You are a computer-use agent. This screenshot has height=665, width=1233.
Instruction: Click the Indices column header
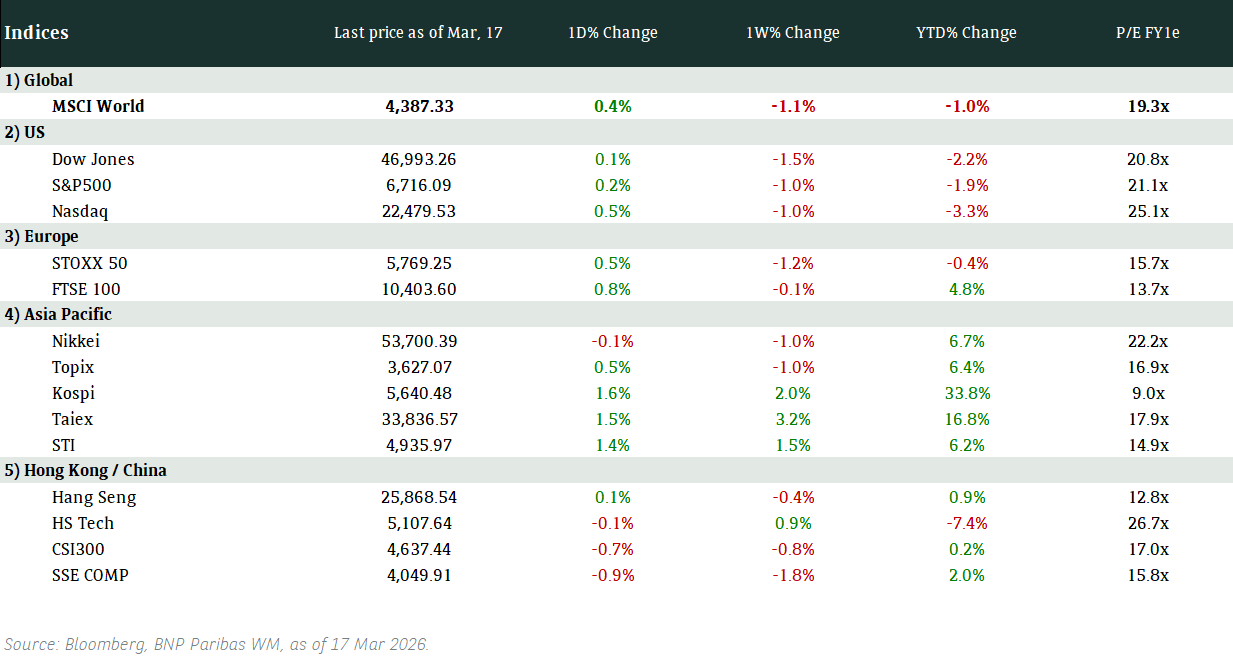[x=36, y=33]
